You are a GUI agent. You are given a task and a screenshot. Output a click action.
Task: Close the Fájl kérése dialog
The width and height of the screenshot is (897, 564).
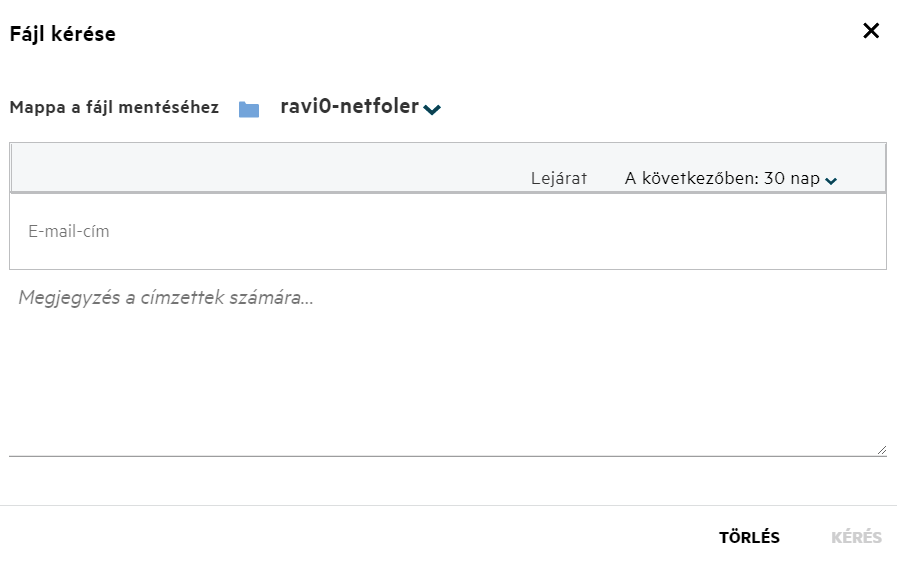tap(871, 31)
